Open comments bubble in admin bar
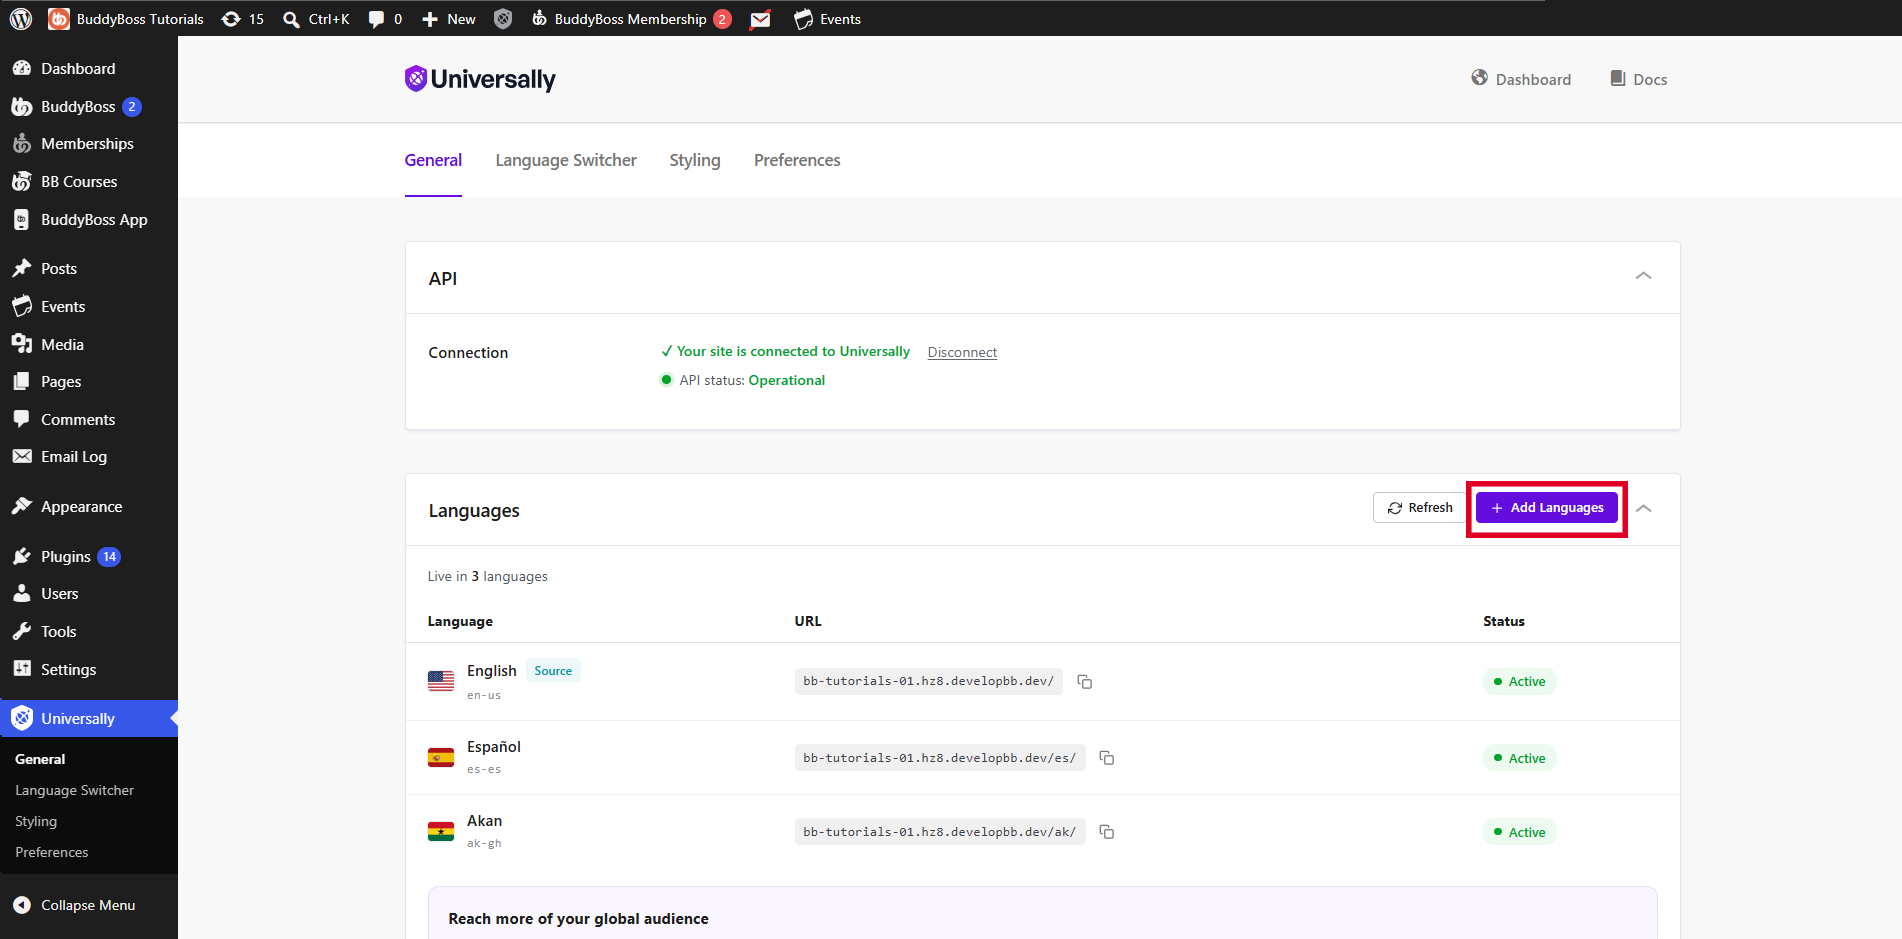1902x939 pixels. (385, 19)
